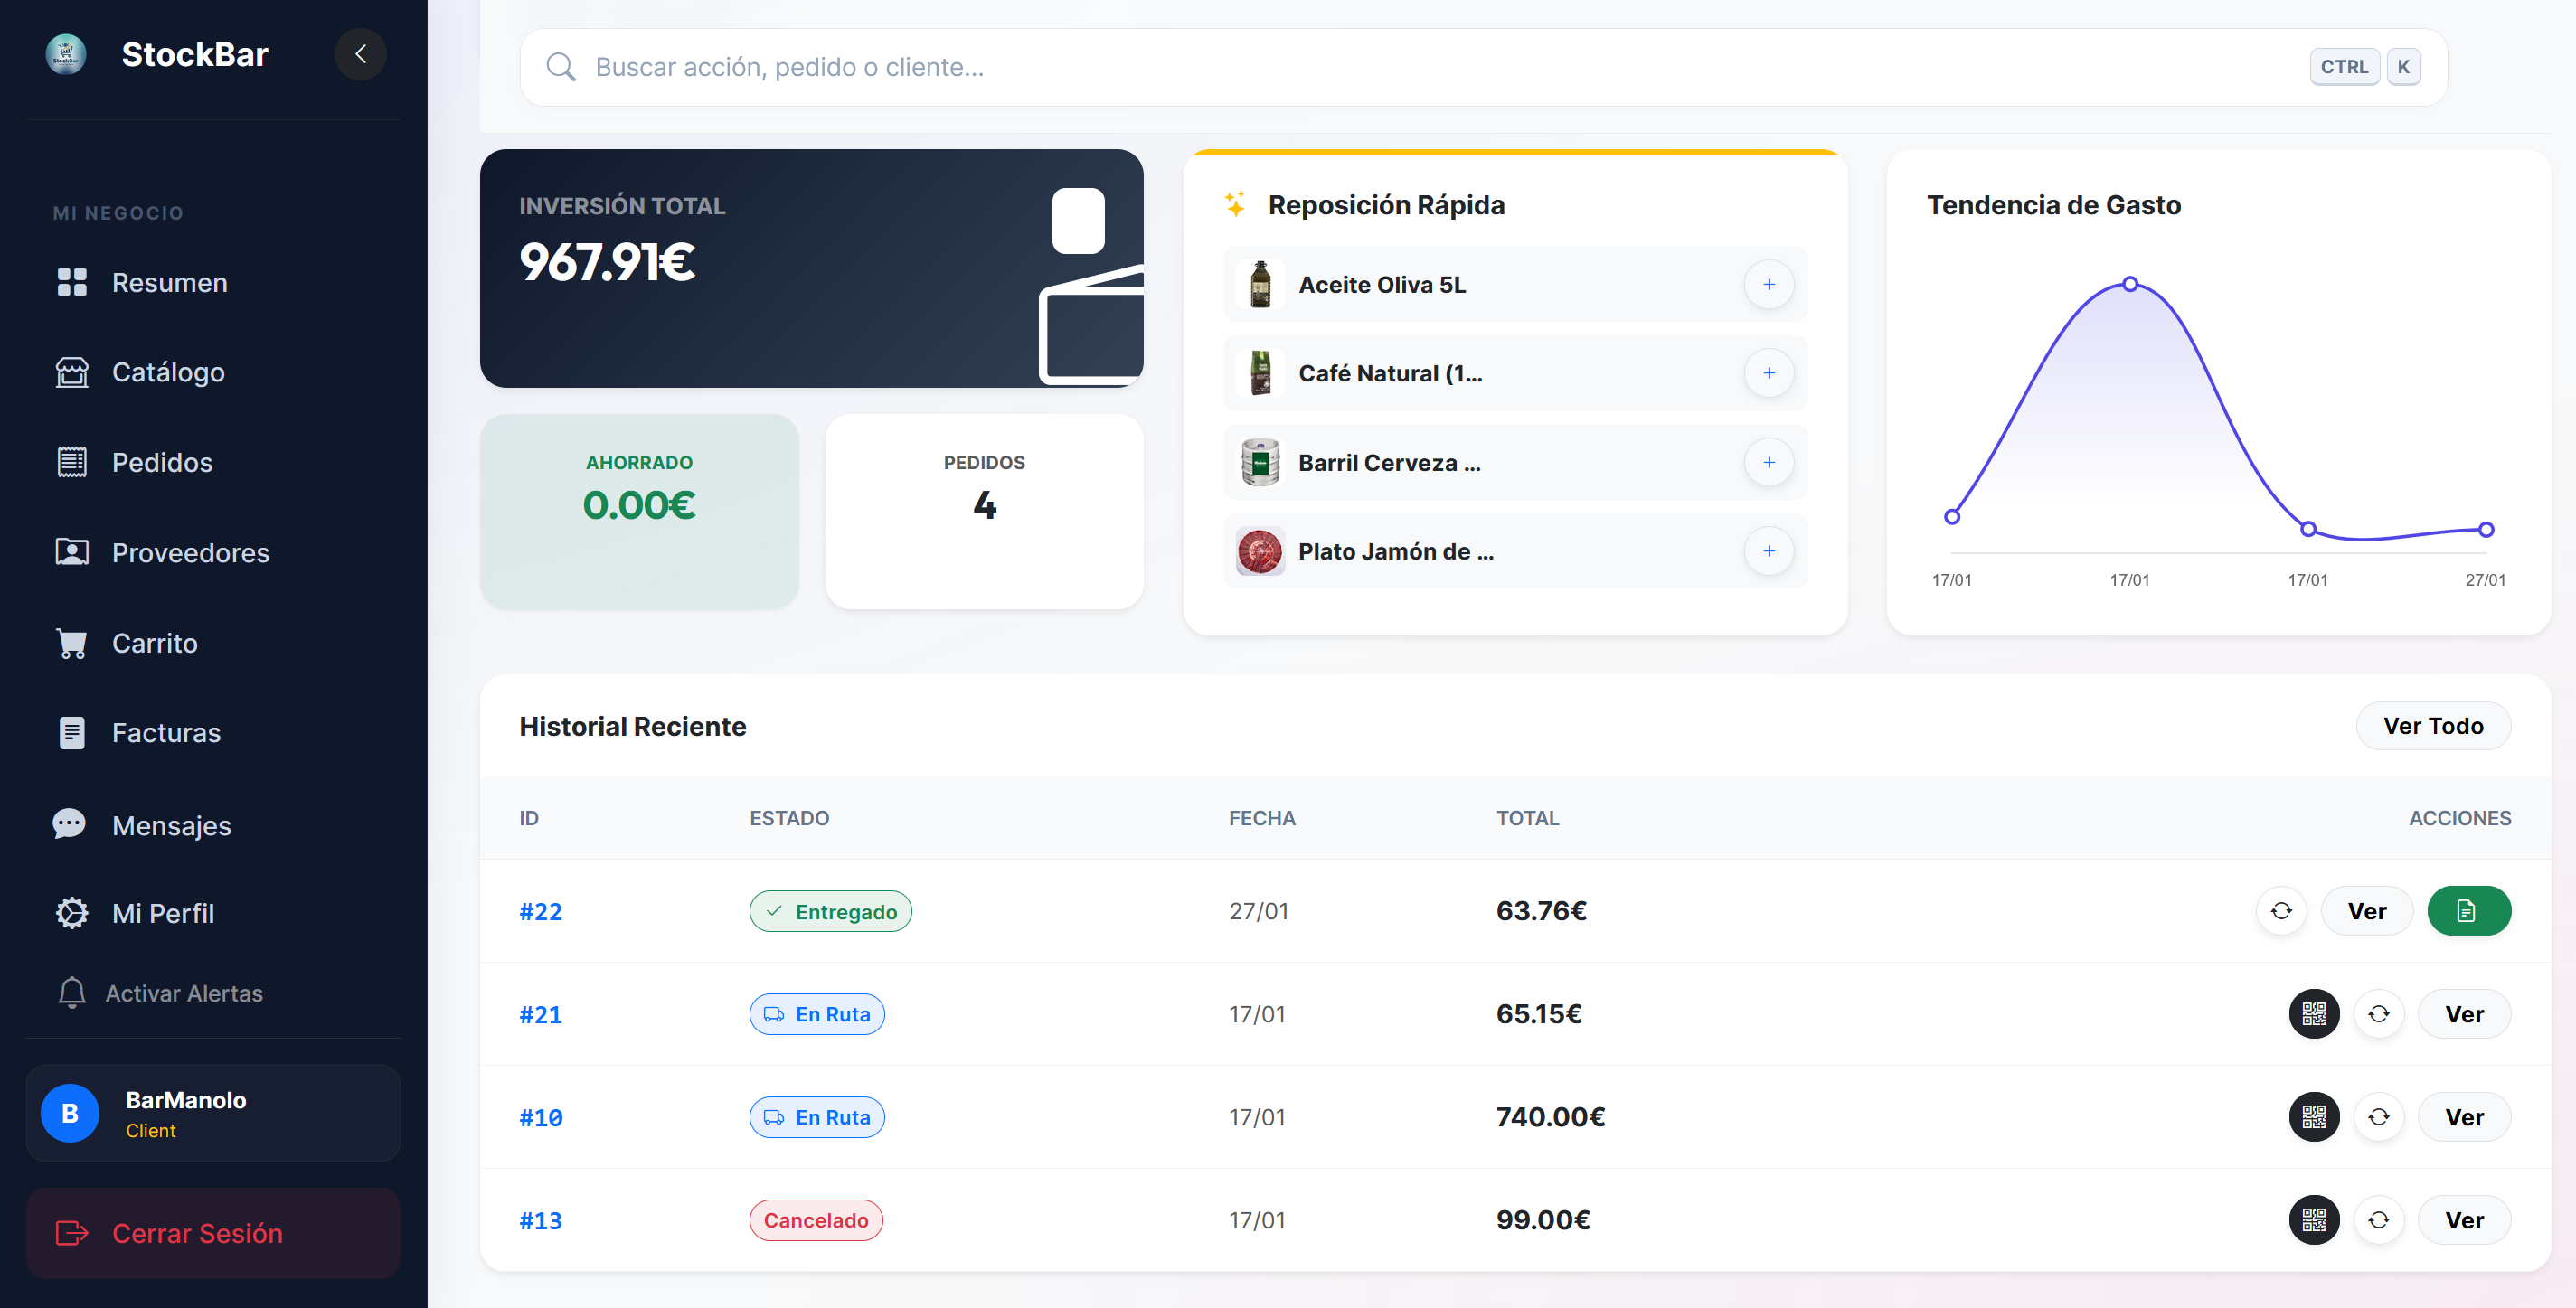Select a data point on Tendencia de Gasto chart
Image resolution: width=2576 pixels, height=1308 pixels.
[2131, 284]
